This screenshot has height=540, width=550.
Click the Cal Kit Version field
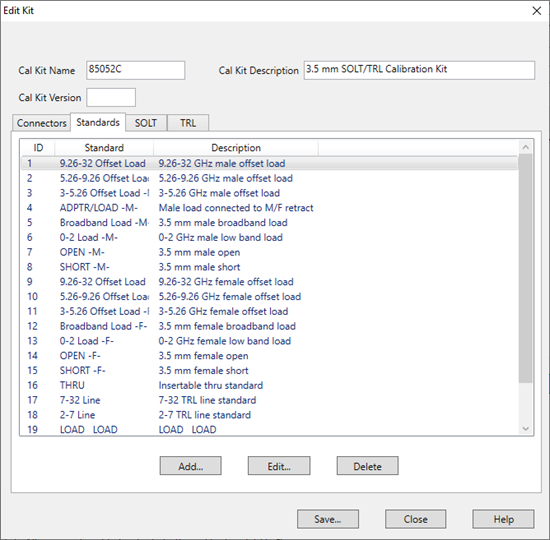[x=111, y=97]
